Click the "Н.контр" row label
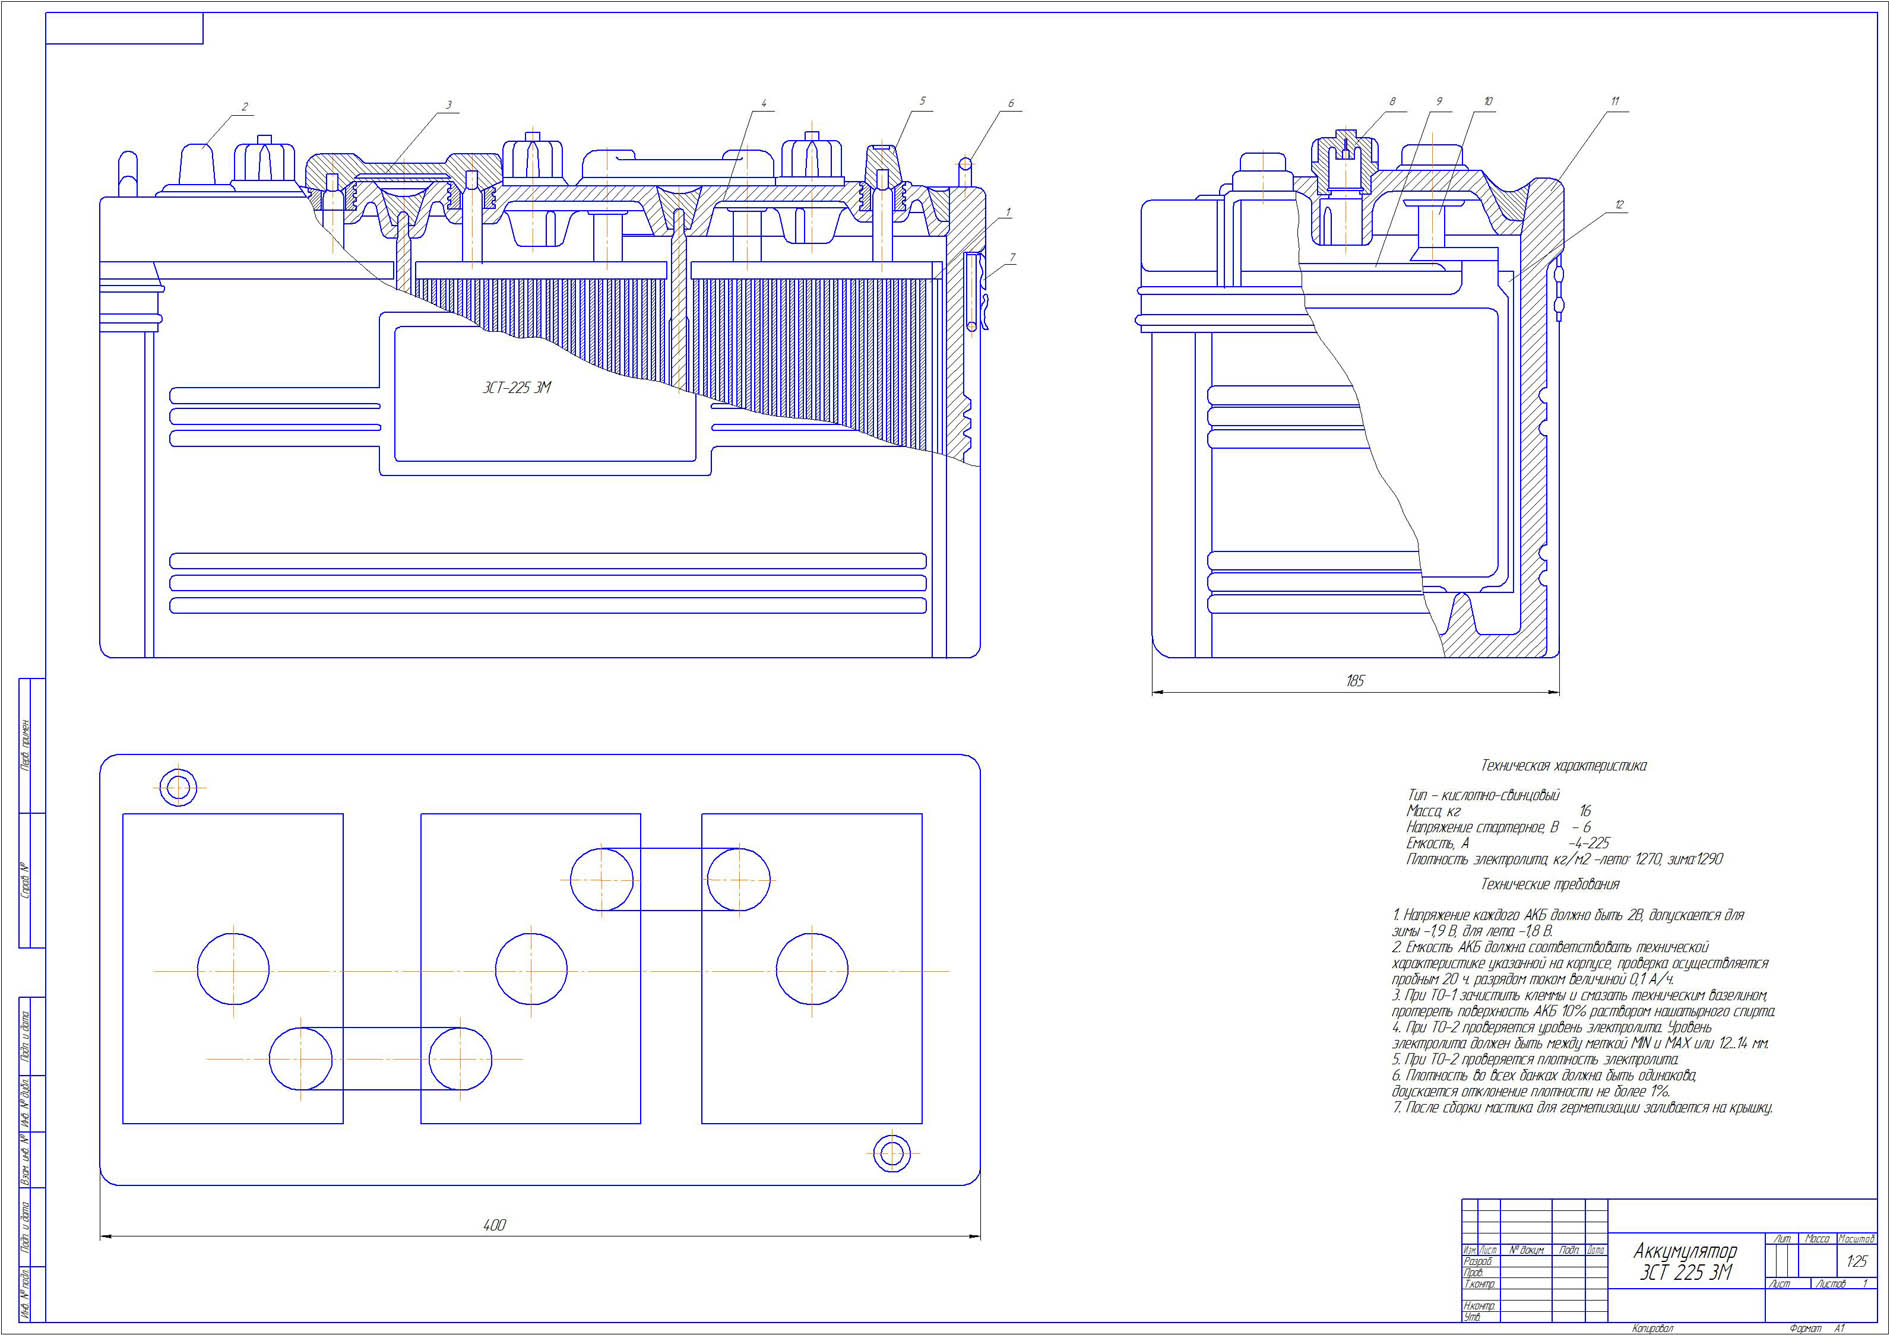The height and width of the screenshot is (1335, 1890). [1479, 1306]
